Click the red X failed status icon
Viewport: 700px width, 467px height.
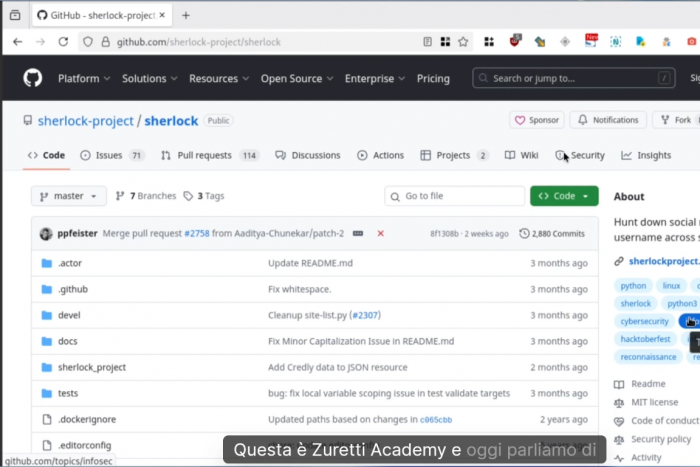point(380,234)
